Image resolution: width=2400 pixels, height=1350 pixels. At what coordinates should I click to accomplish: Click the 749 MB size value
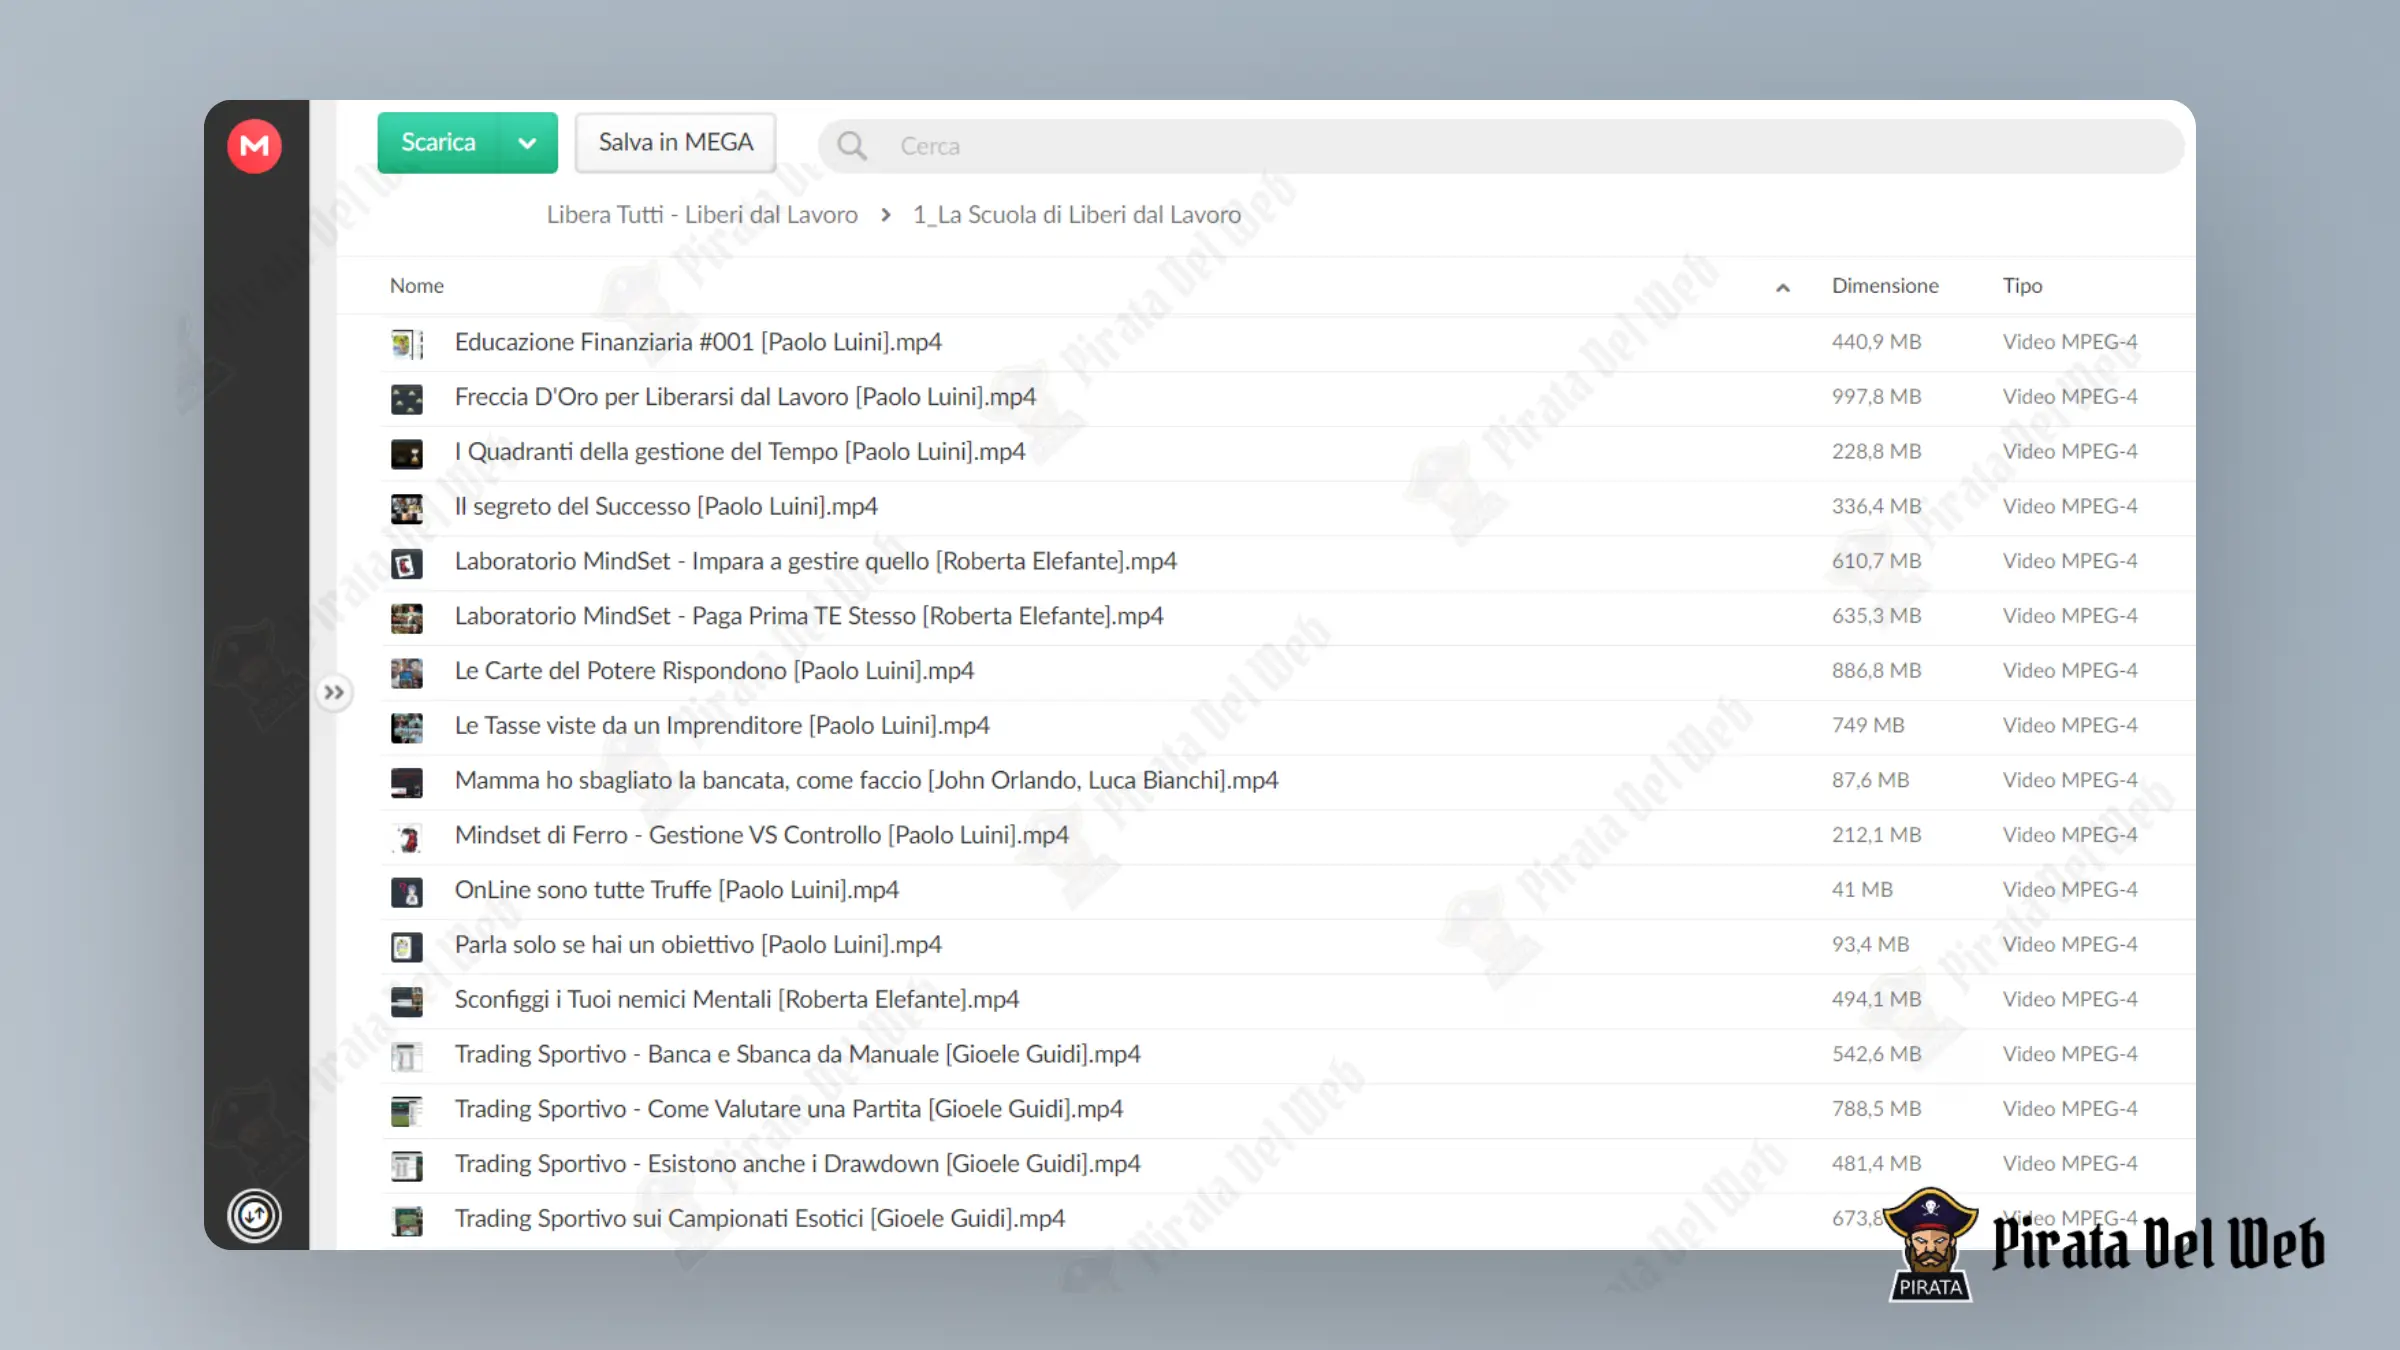(1868, 725)
